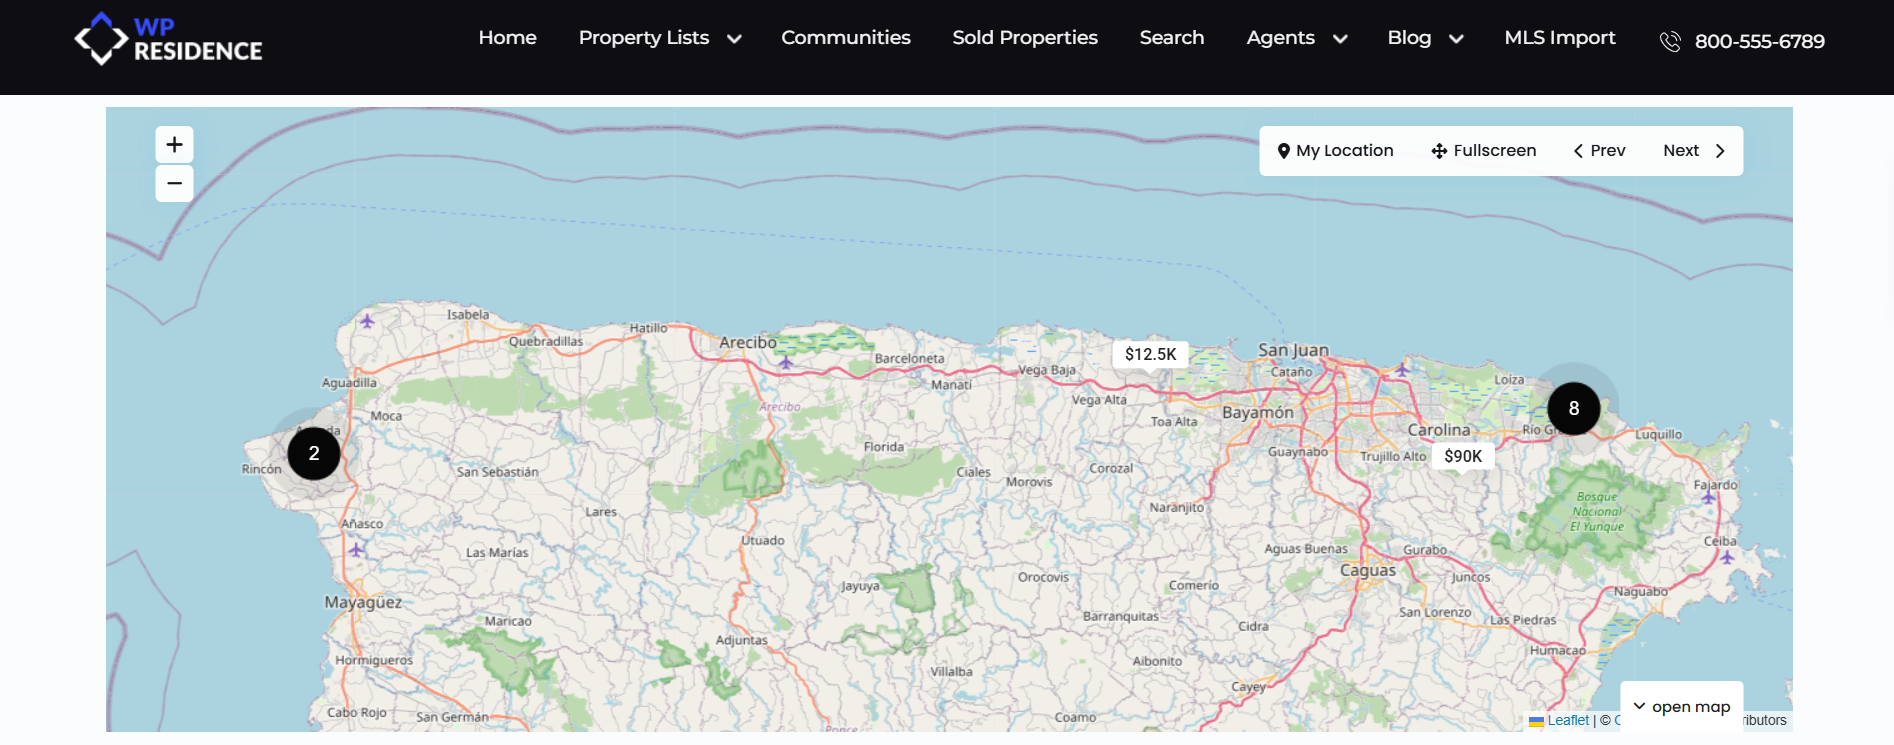Go to previous property with Prev
This screenshot has height=745, width=1894.
1599,151
